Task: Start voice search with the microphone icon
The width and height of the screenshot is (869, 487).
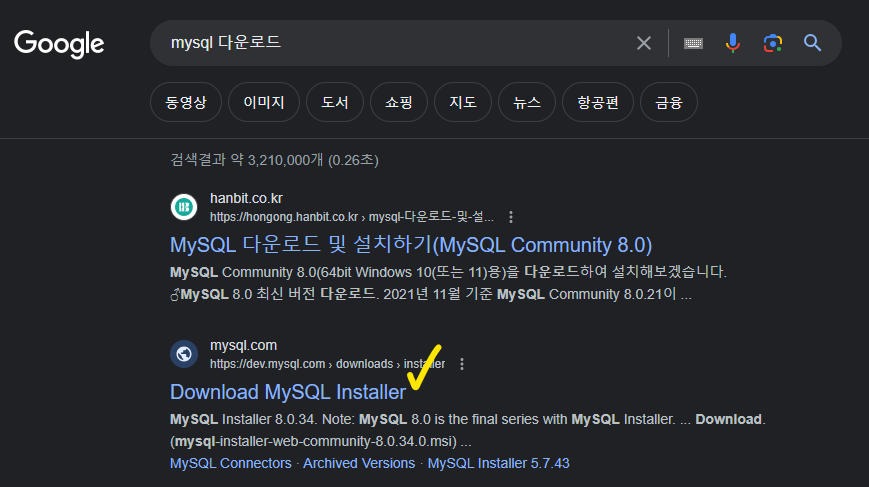Action: [x=733, y=43]
